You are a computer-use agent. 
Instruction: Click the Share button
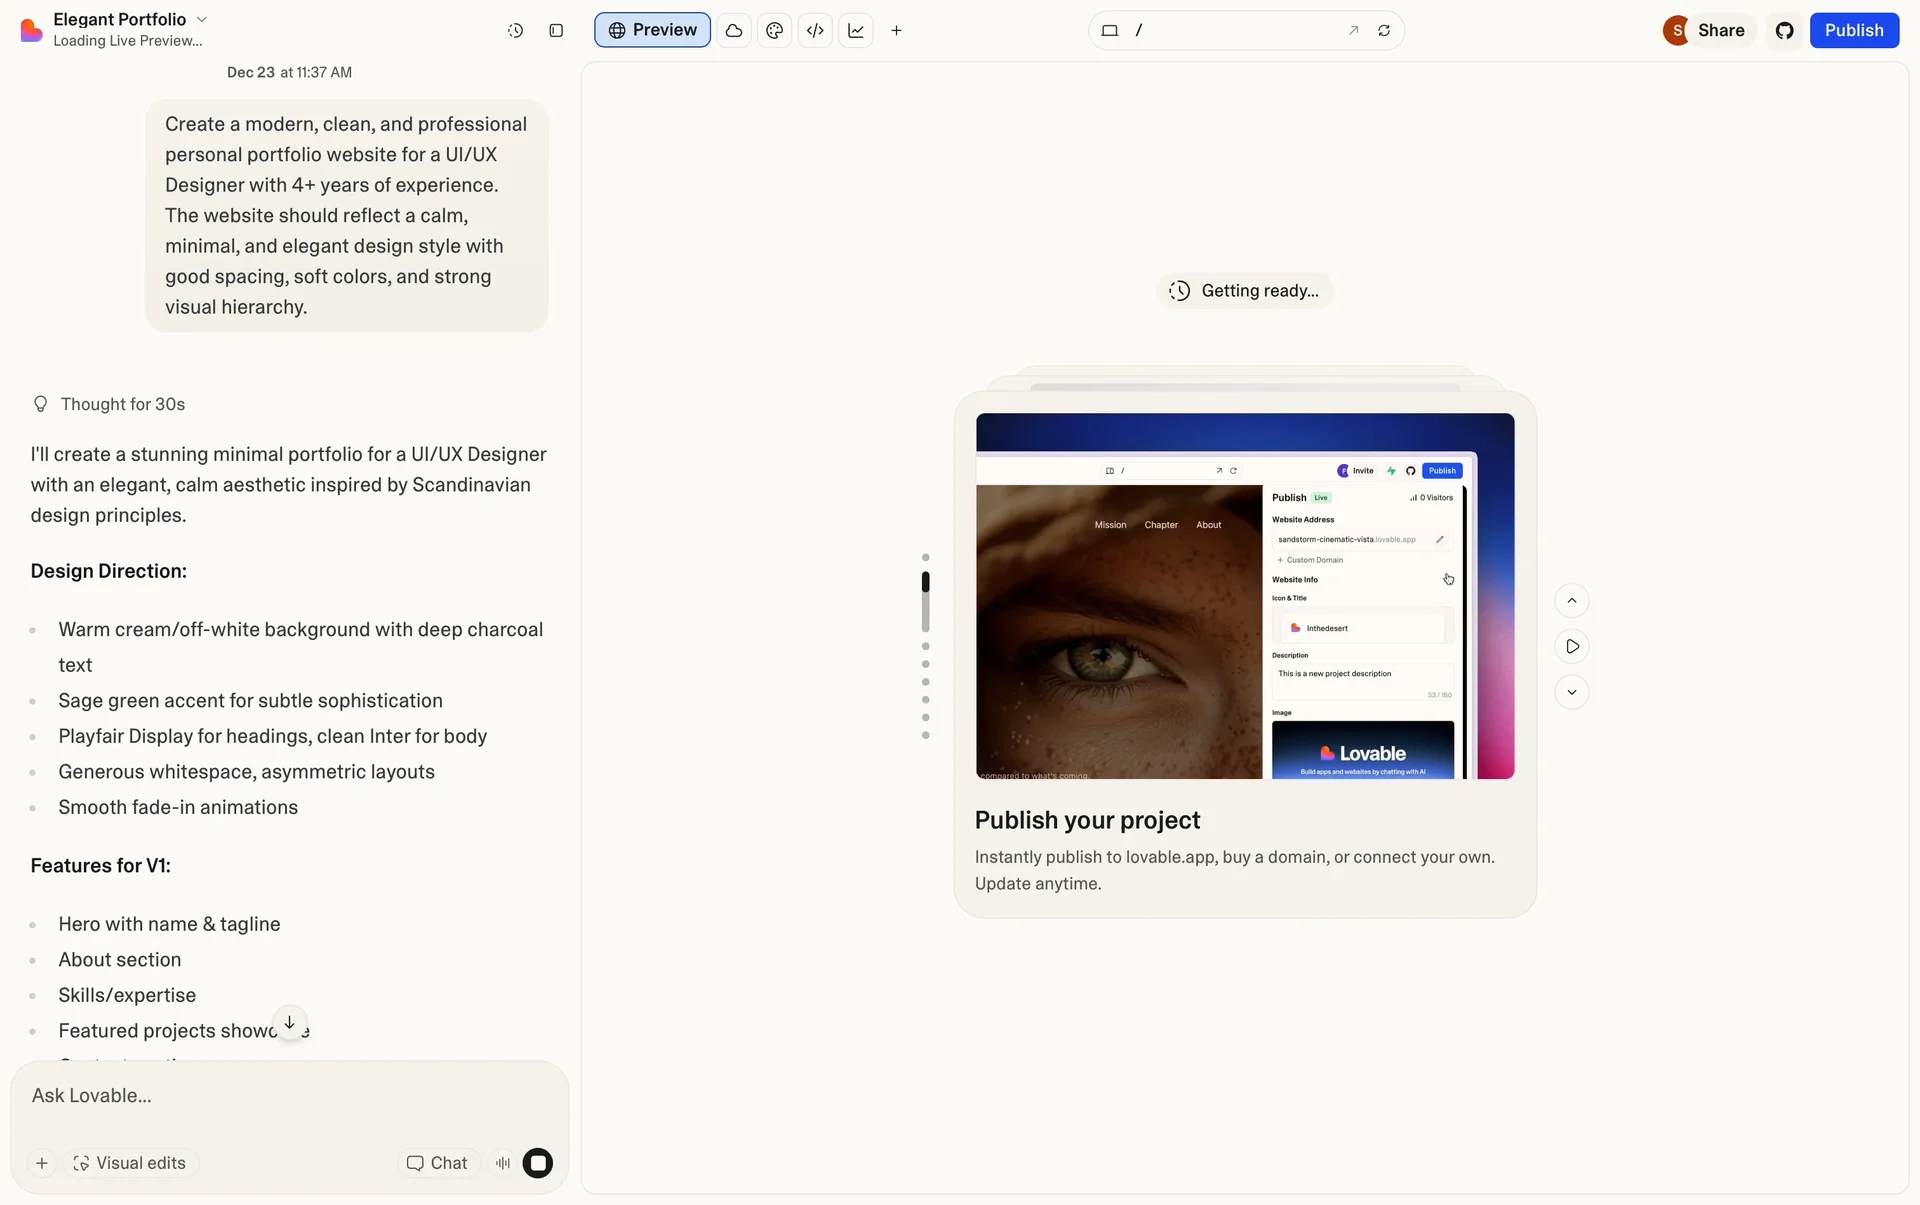[x=1720, y=31]
